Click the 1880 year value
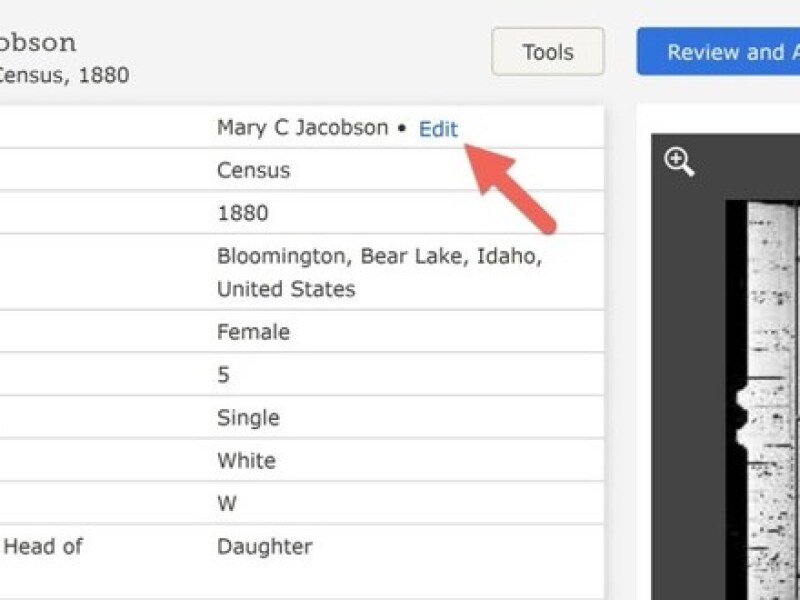This screenshot has width=800, height=600. click(x=242, y=213)
